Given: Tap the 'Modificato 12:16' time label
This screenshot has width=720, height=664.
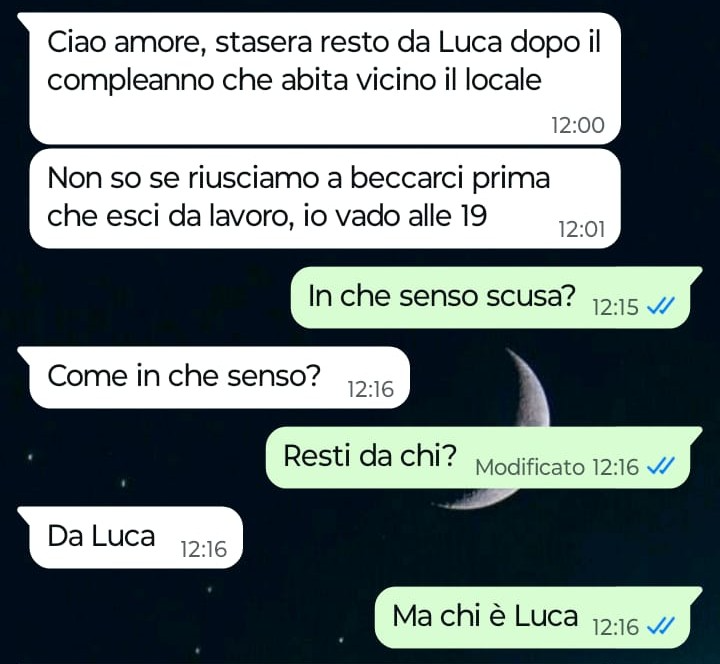Looking at the screenshot, I should [x=557, y=467].
